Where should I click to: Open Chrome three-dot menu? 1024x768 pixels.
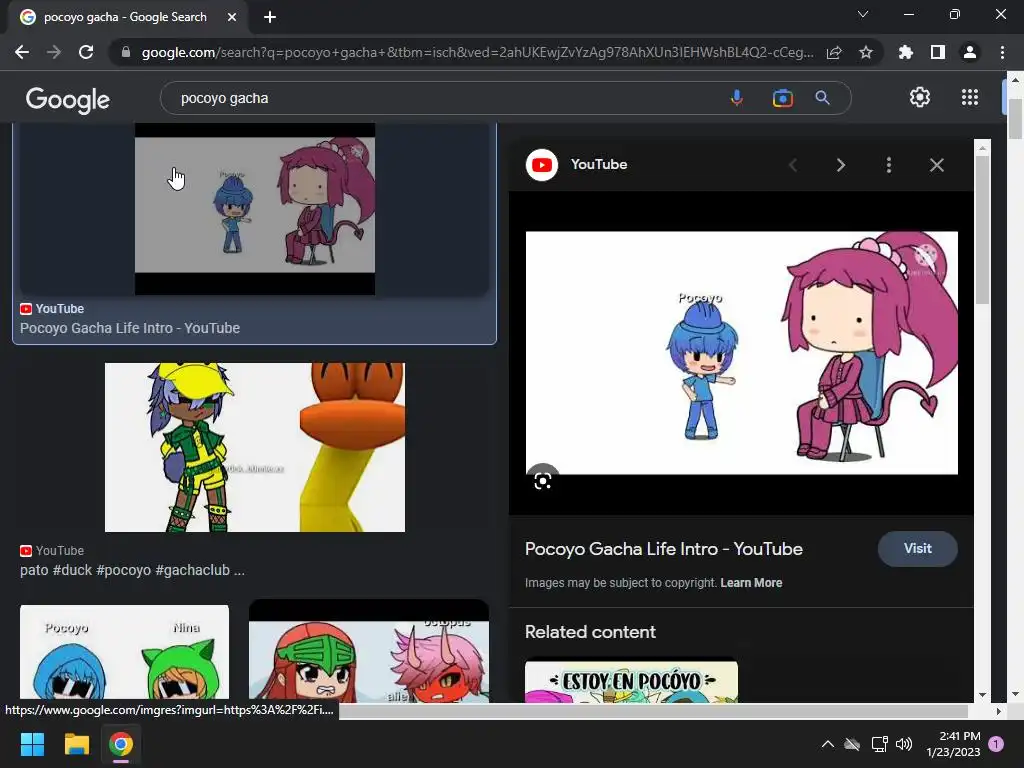(1002, 52)
